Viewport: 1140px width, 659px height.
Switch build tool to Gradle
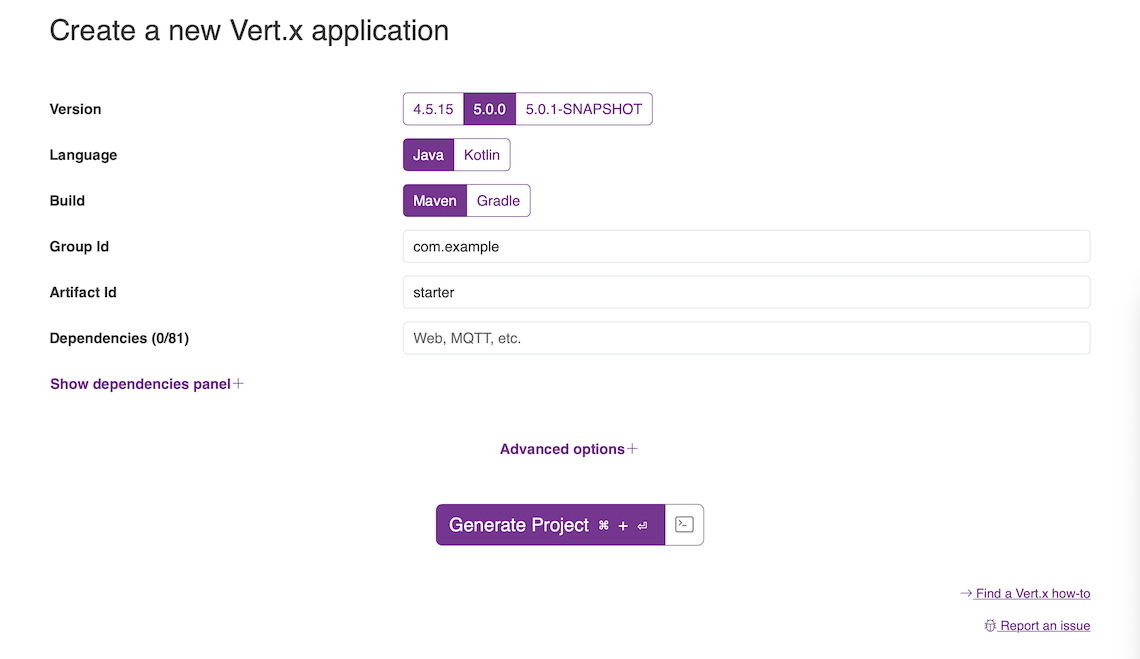pyautogui.click(x=498, y=201)
